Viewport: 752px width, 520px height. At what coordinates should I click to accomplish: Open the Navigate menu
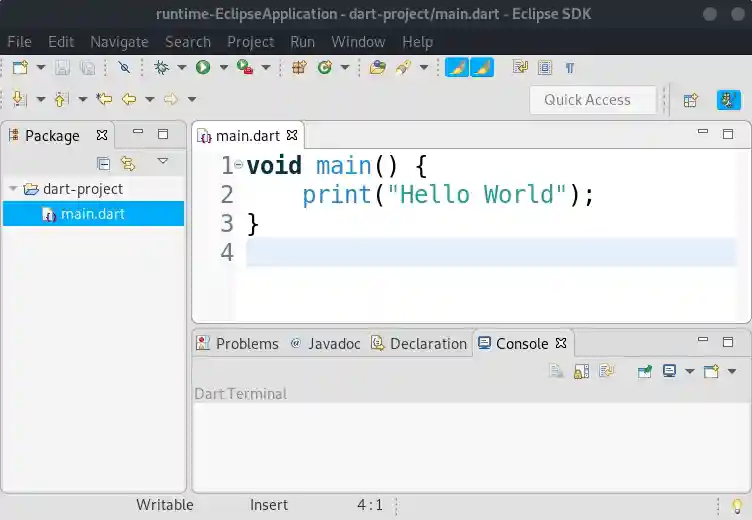click(119, 42)
